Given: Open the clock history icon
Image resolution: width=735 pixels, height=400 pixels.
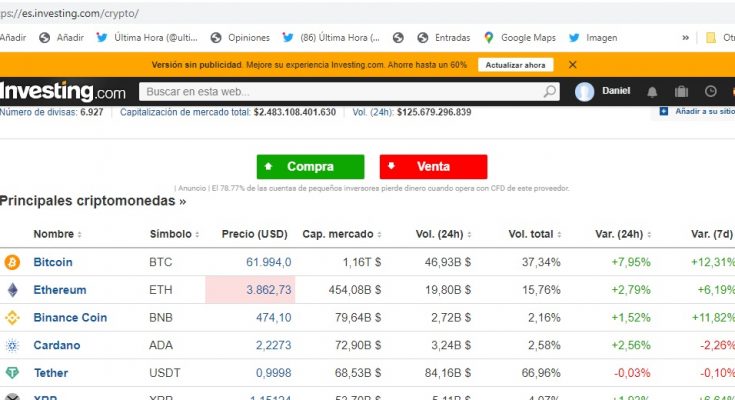Looking at the screenshot, I should pyautogui.click(x=711, y=91).
